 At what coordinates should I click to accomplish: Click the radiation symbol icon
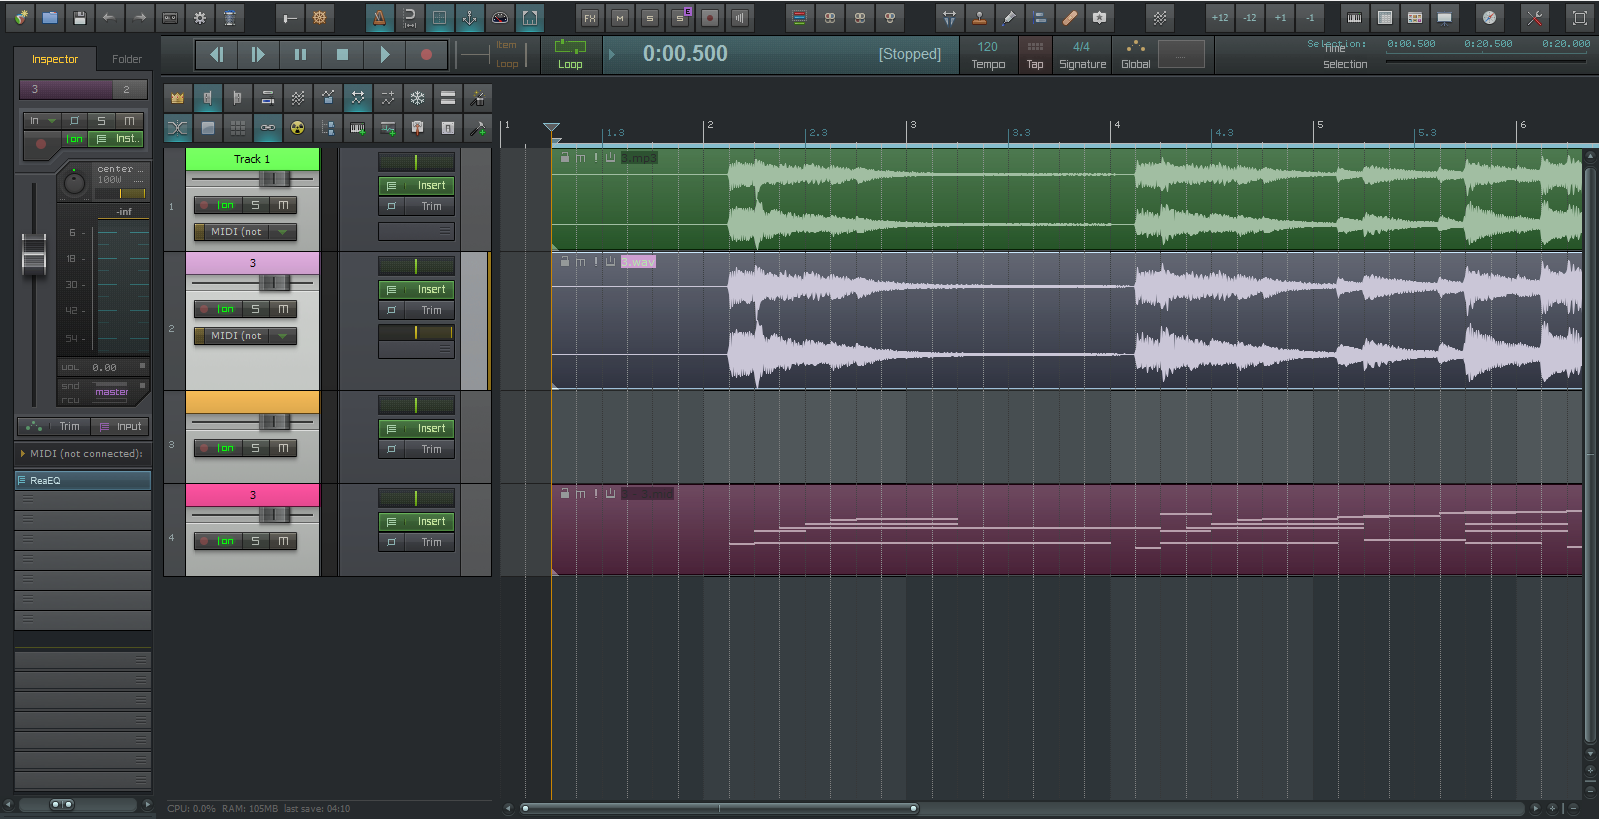[298, 127]
